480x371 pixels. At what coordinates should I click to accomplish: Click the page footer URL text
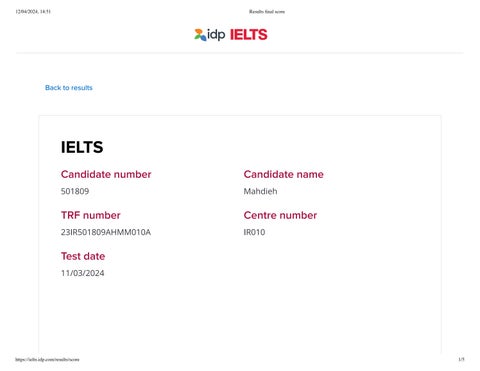tap(47, 359)
